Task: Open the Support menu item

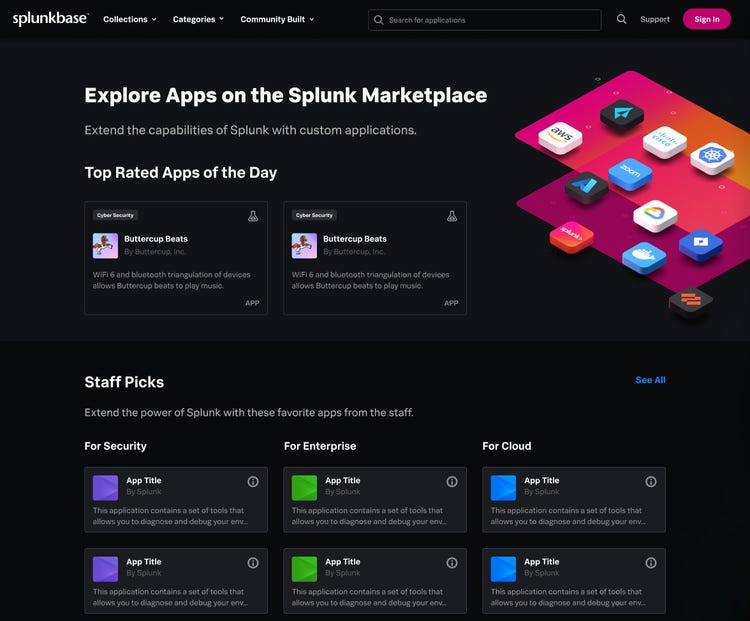Action: [x=655, y=19]
